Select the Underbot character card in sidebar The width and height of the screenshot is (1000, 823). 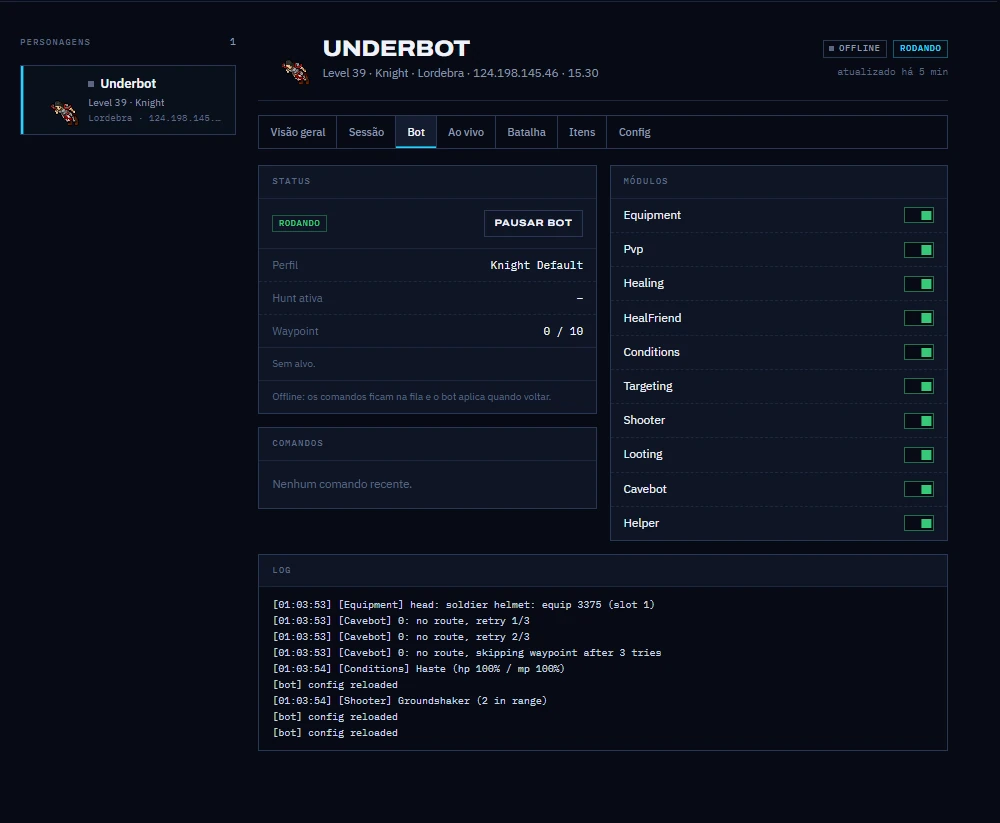pos(128,100)
